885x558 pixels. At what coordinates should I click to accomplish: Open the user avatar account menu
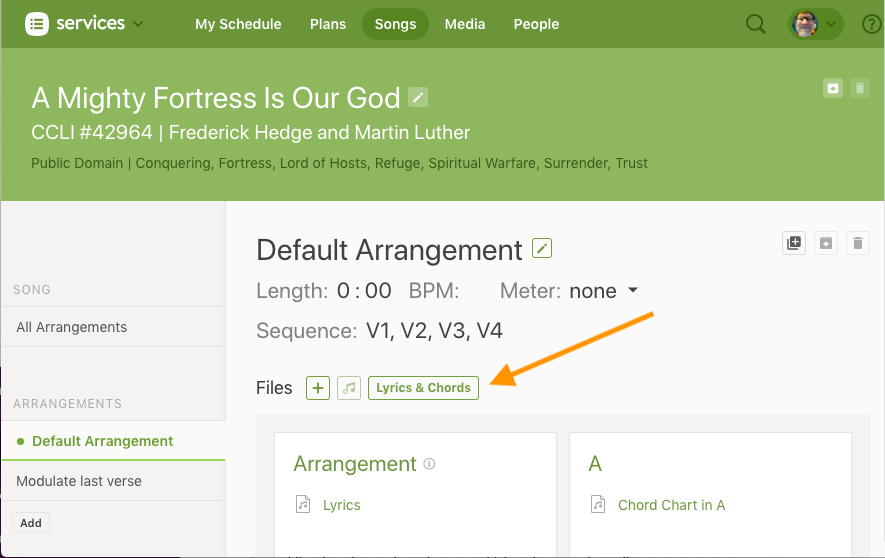pos(815,24)
